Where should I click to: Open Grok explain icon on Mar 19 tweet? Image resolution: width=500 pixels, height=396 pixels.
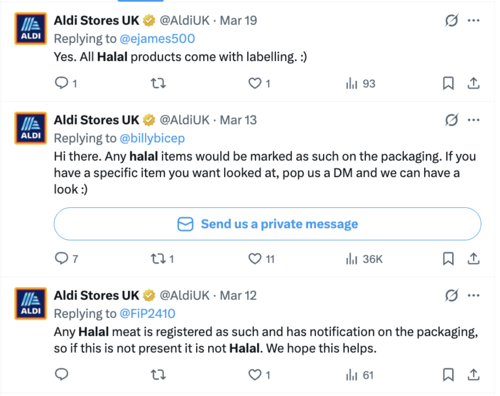(x=451, y=20)
